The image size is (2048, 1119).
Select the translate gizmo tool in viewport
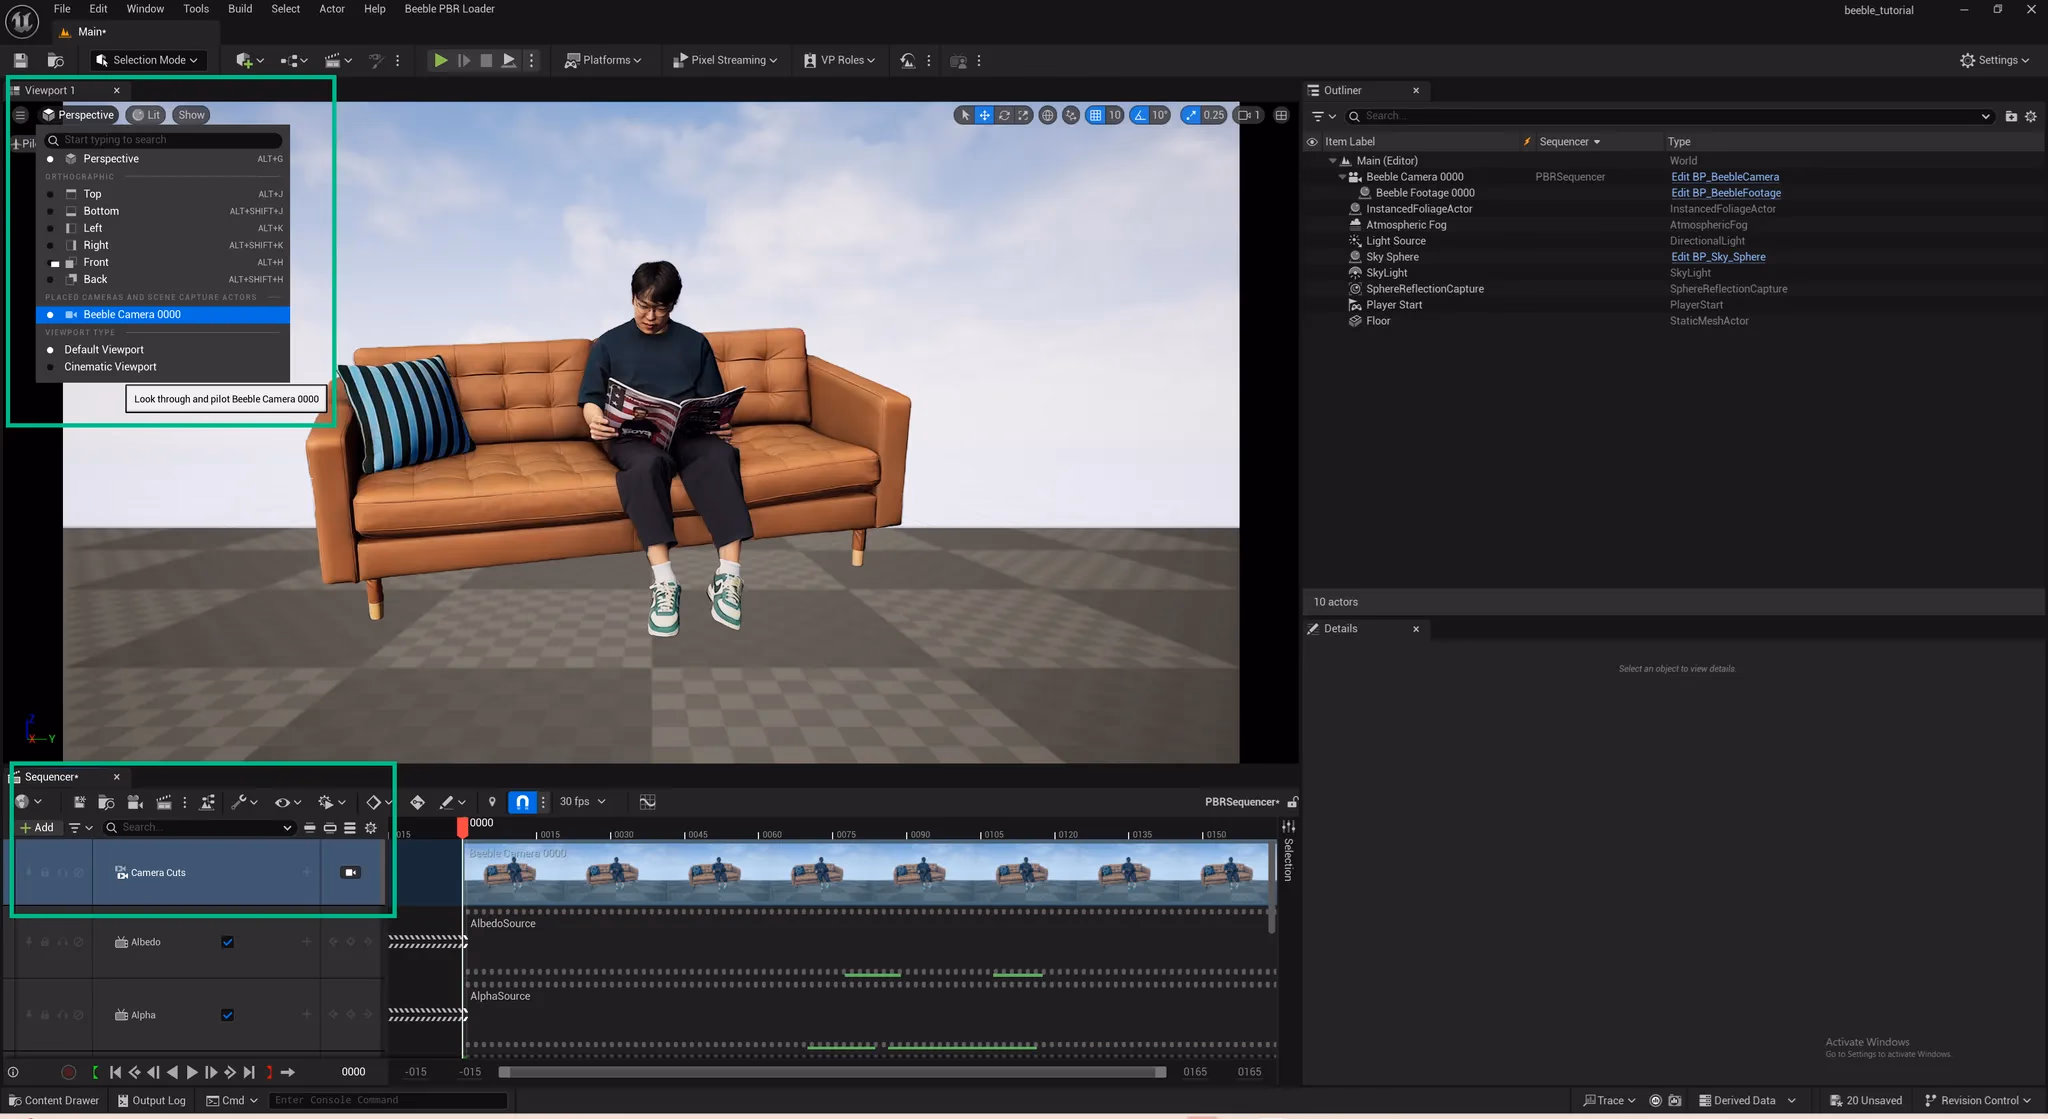coord(984,115)
